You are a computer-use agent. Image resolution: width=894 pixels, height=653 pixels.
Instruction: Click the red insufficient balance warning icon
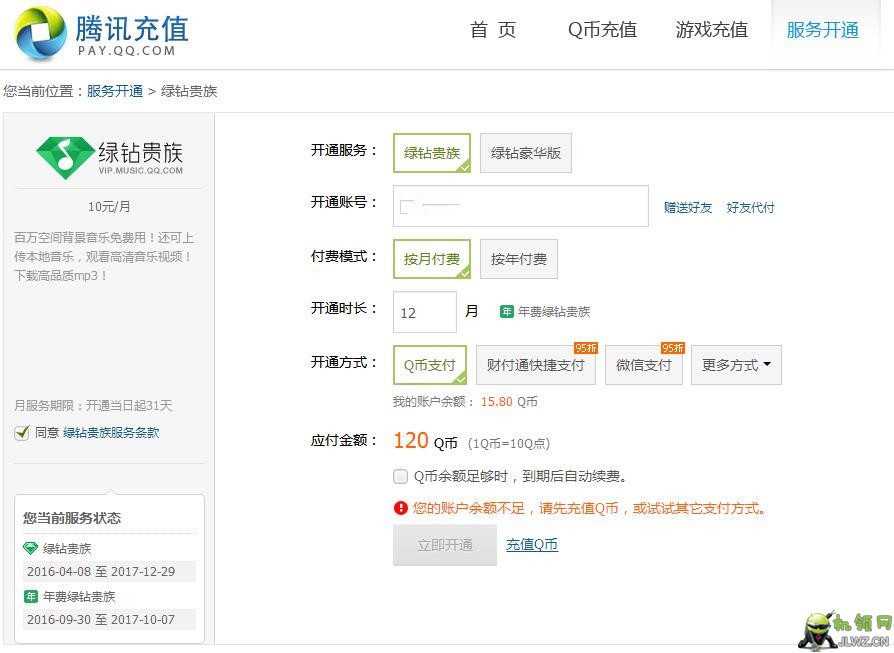[401, 508]
